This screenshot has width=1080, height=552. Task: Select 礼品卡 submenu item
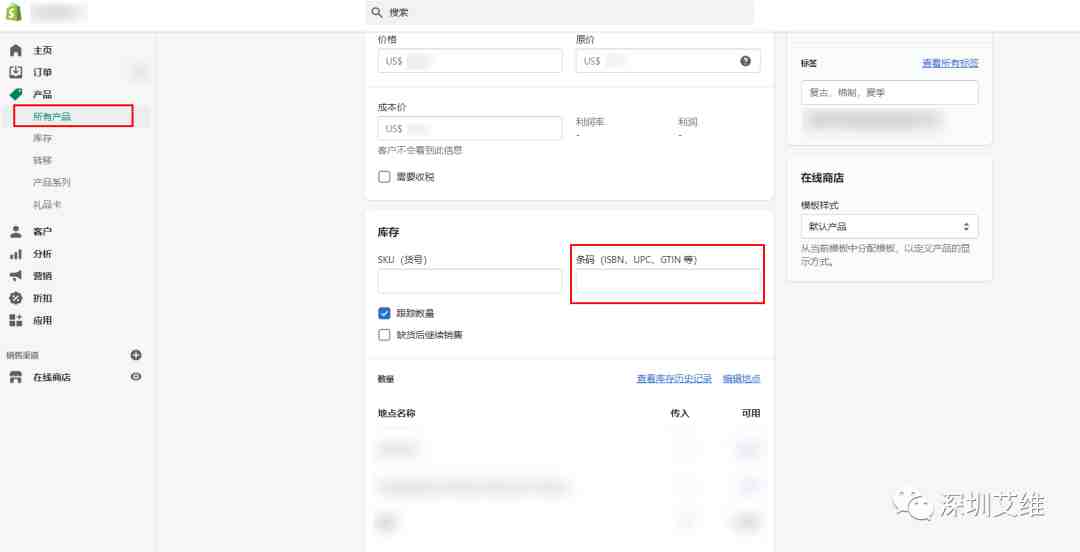48,205
